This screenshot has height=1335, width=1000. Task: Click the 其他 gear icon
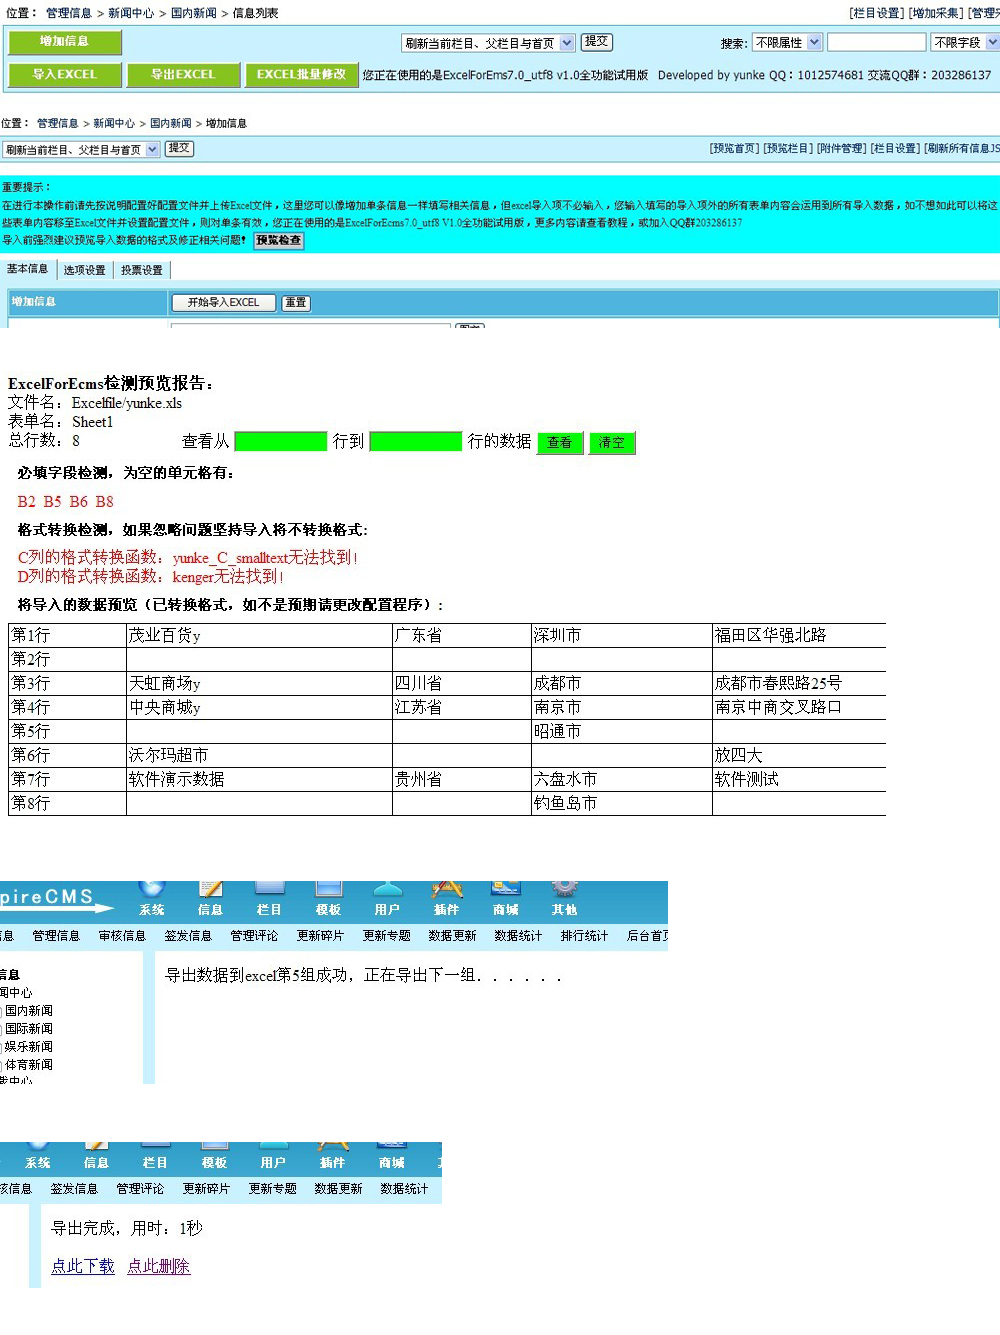pos(565,889)
